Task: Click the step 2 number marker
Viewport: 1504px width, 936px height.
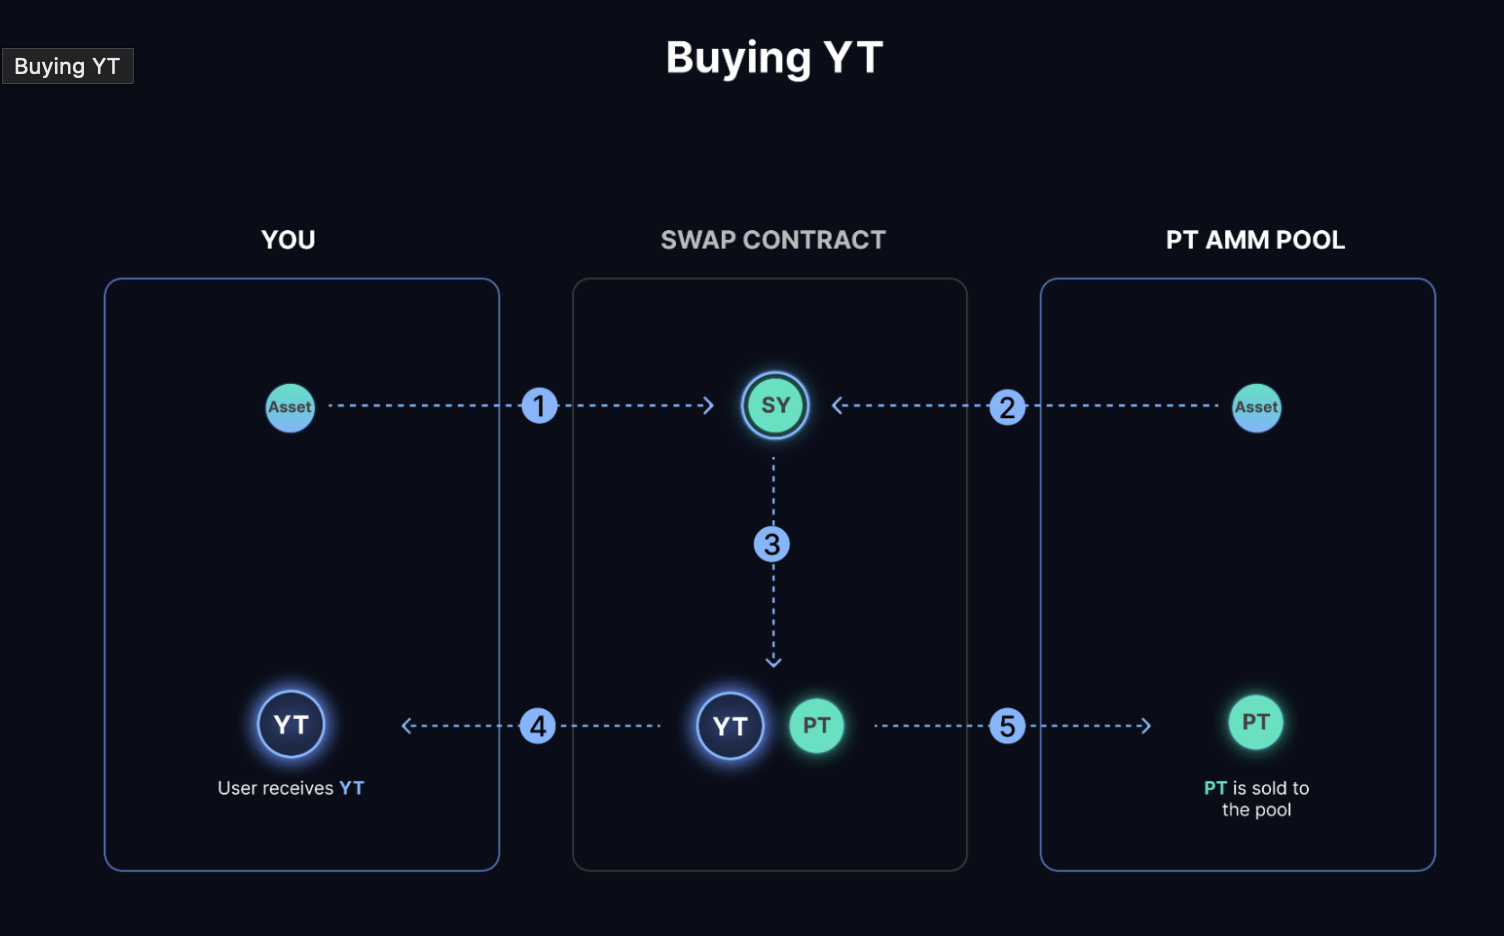Action: (1007, 407)
